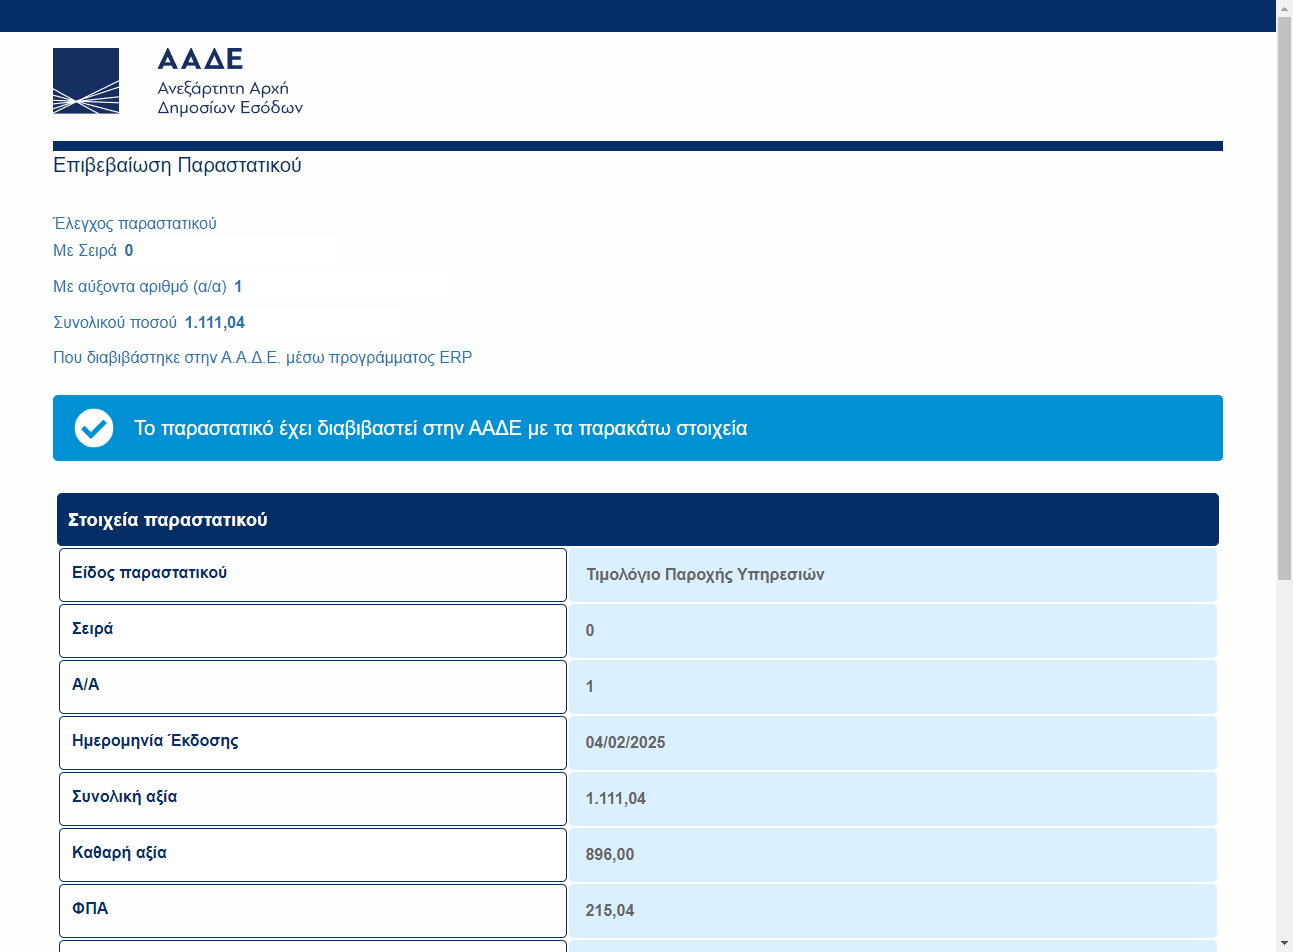The height and width of the screenshot is (952, 1293).
Task: Click the summary total value 1.111,04
Action: [x=215, y=322]
